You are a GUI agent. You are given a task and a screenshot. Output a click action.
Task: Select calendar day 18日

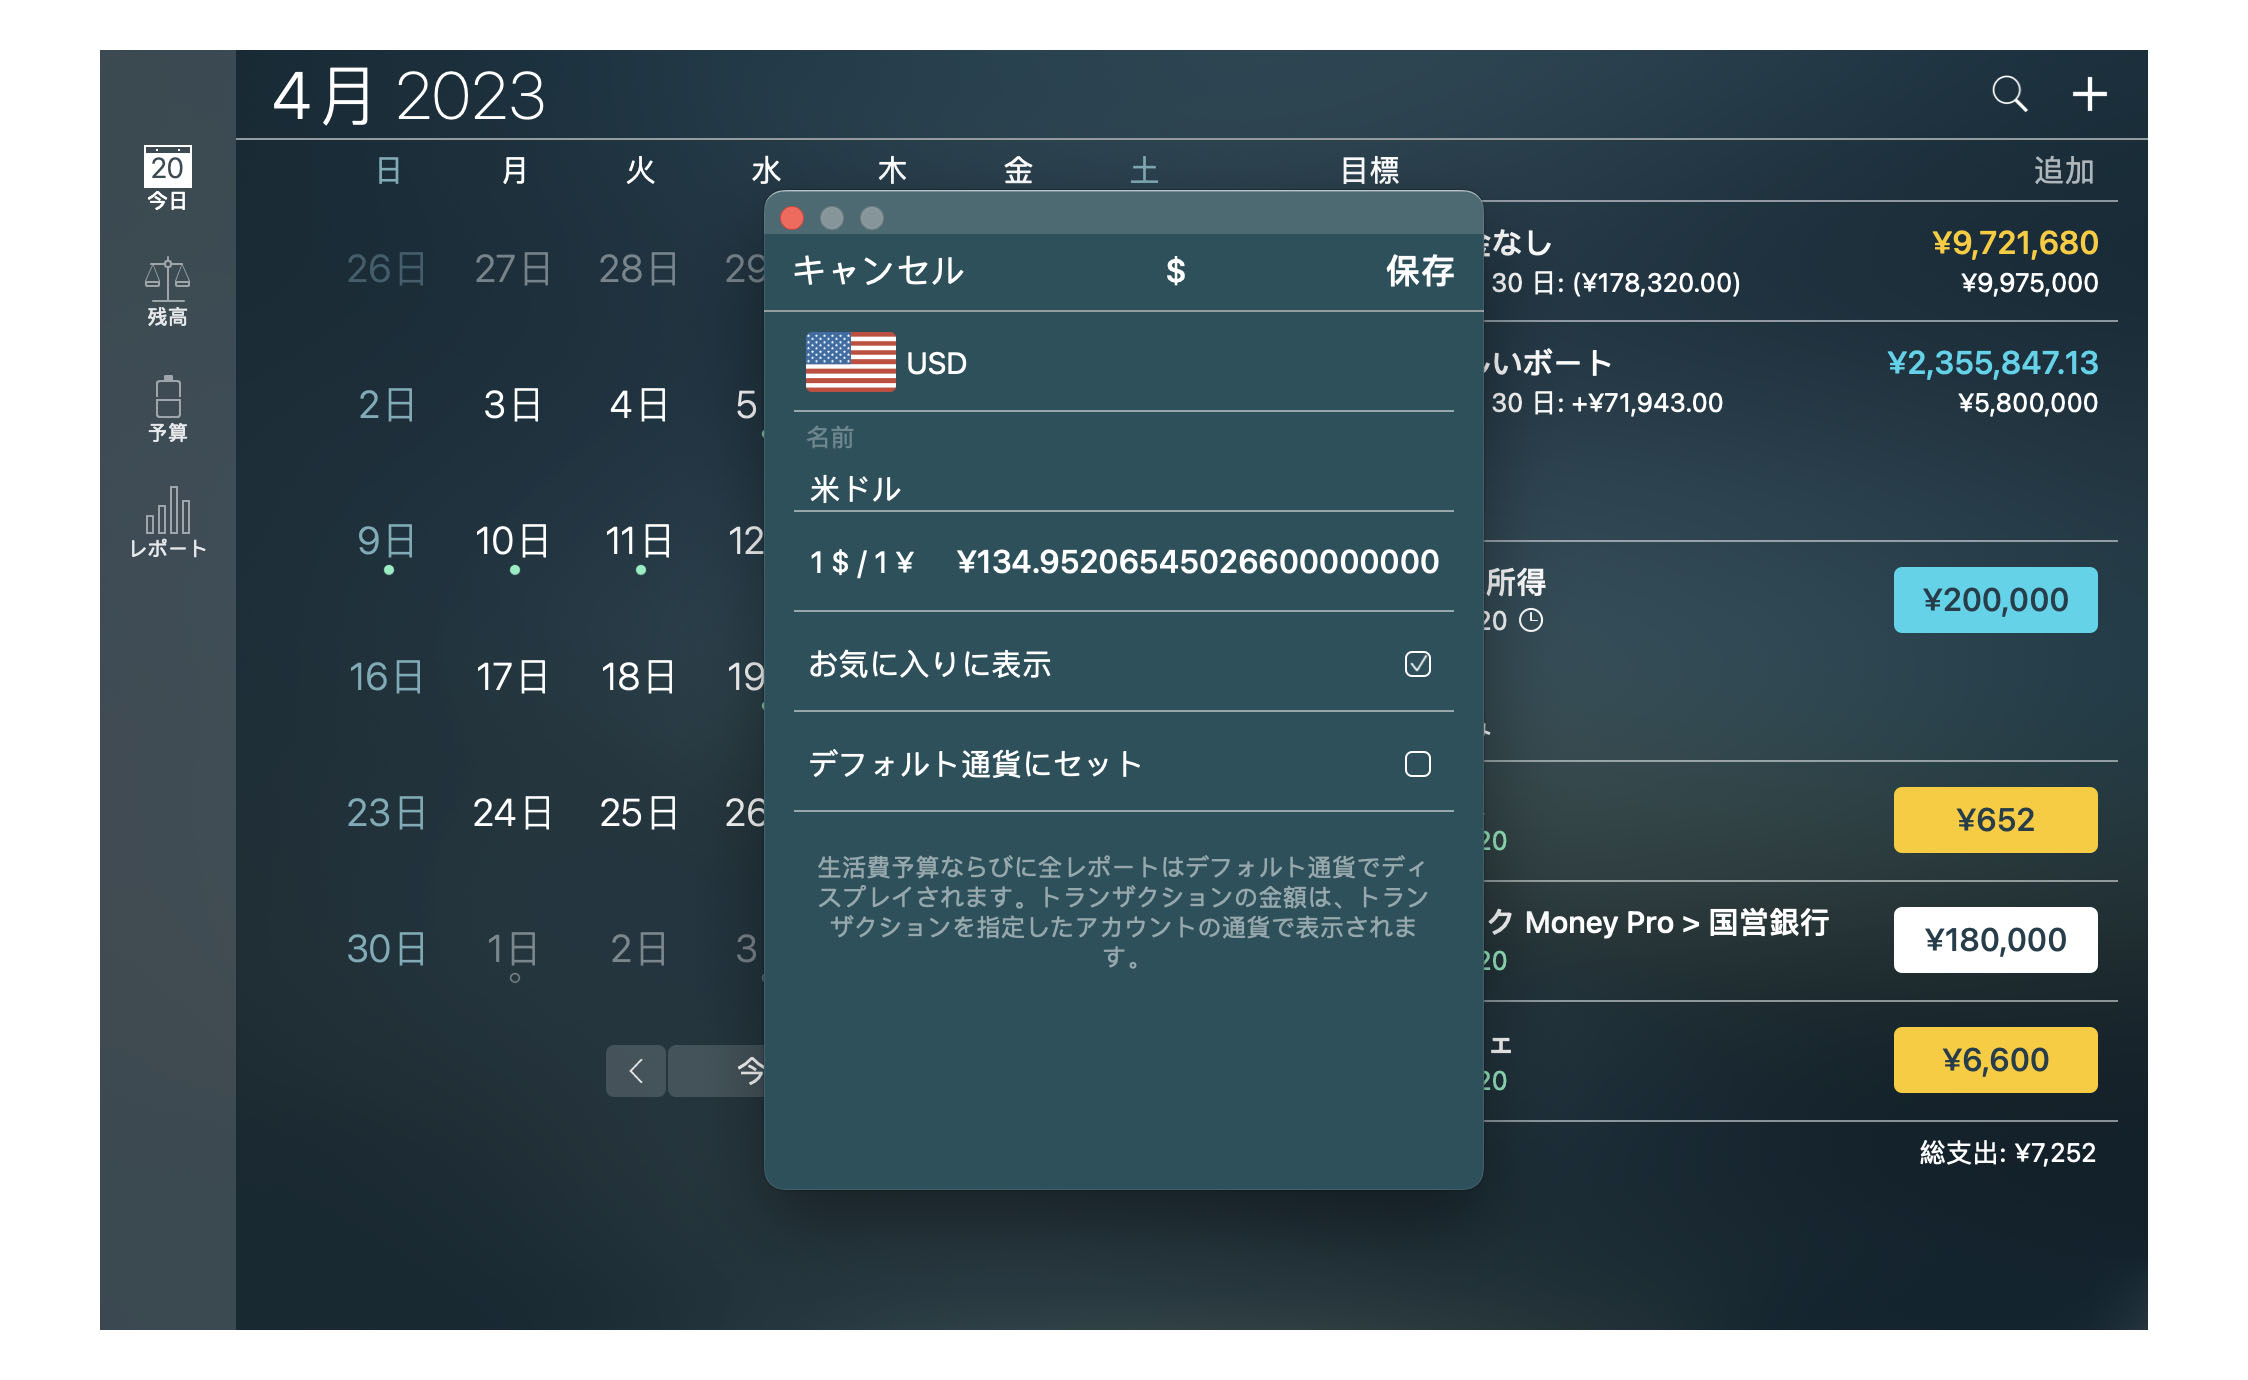point(639,677)
